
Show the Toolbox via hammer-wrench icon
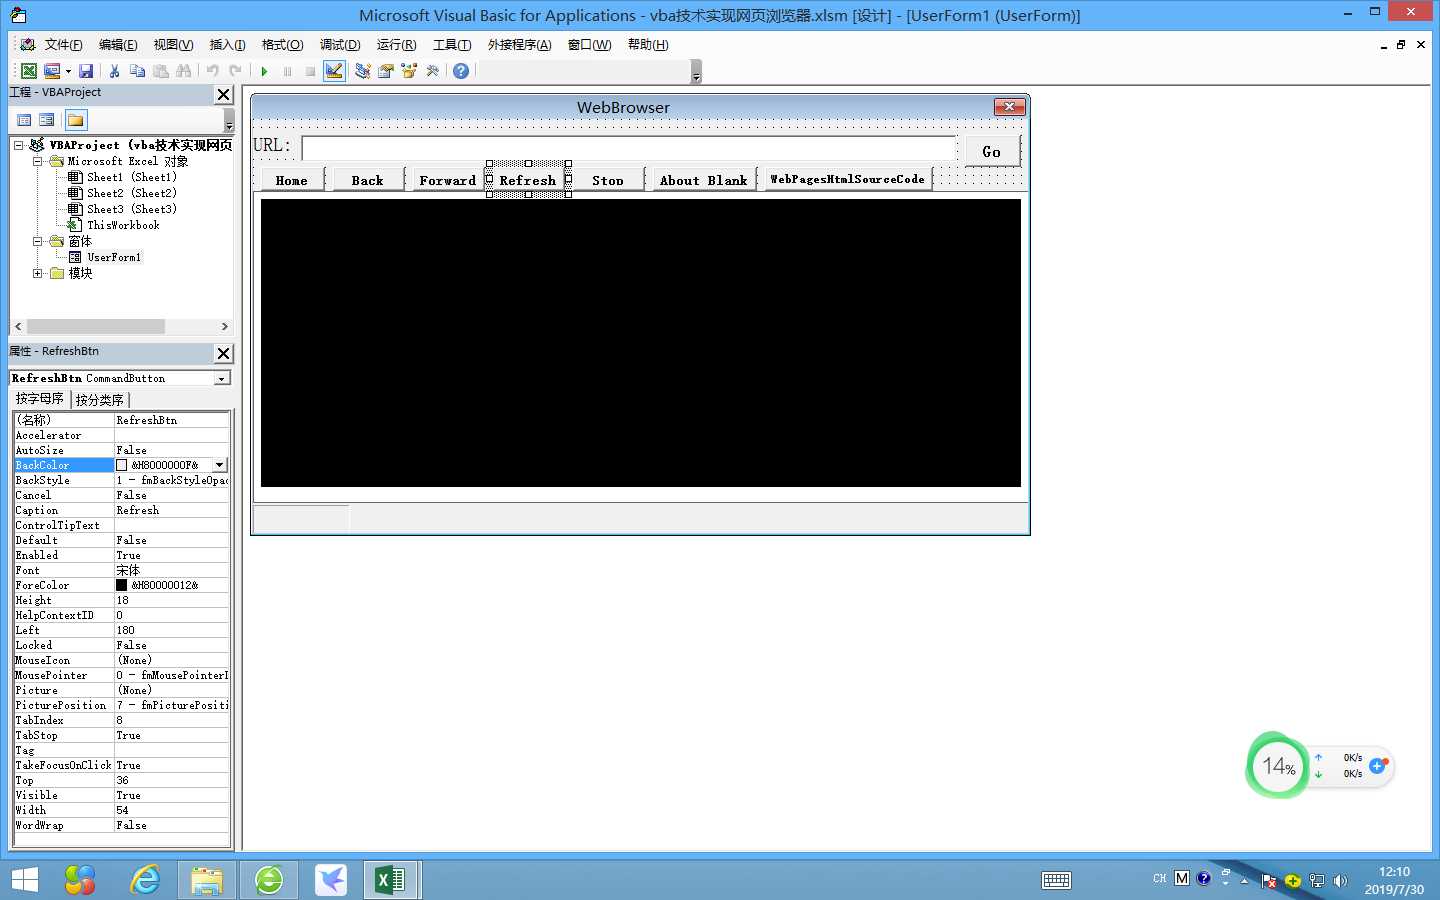pyautogui.click(x=432, y=71)
